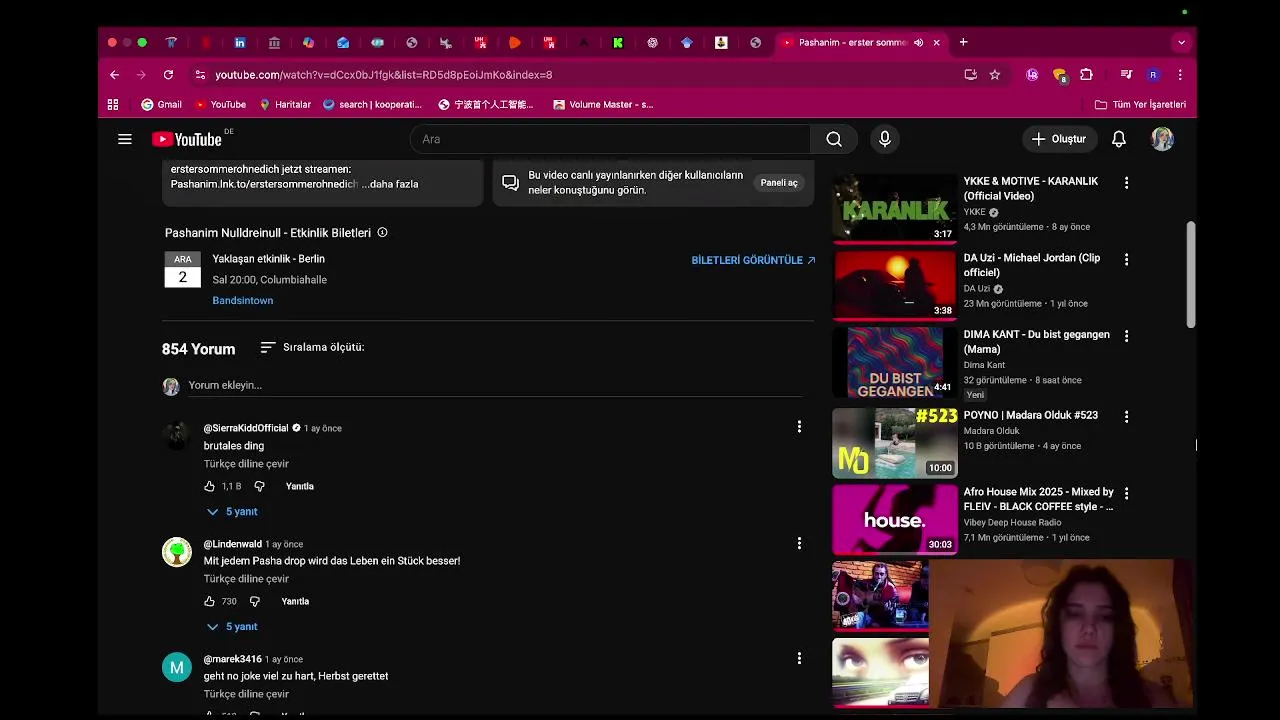Open the Haritalar bookmark
Image resolution: width=1280 pixels, height=720 pixels.
pos(285,104)
